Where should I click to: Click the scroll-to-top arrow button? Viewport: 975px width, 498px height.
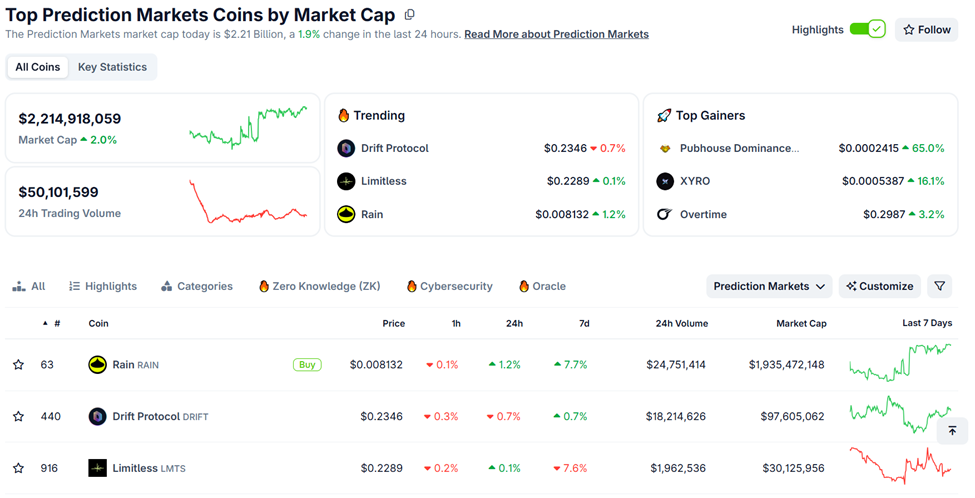tap(952, 431)
